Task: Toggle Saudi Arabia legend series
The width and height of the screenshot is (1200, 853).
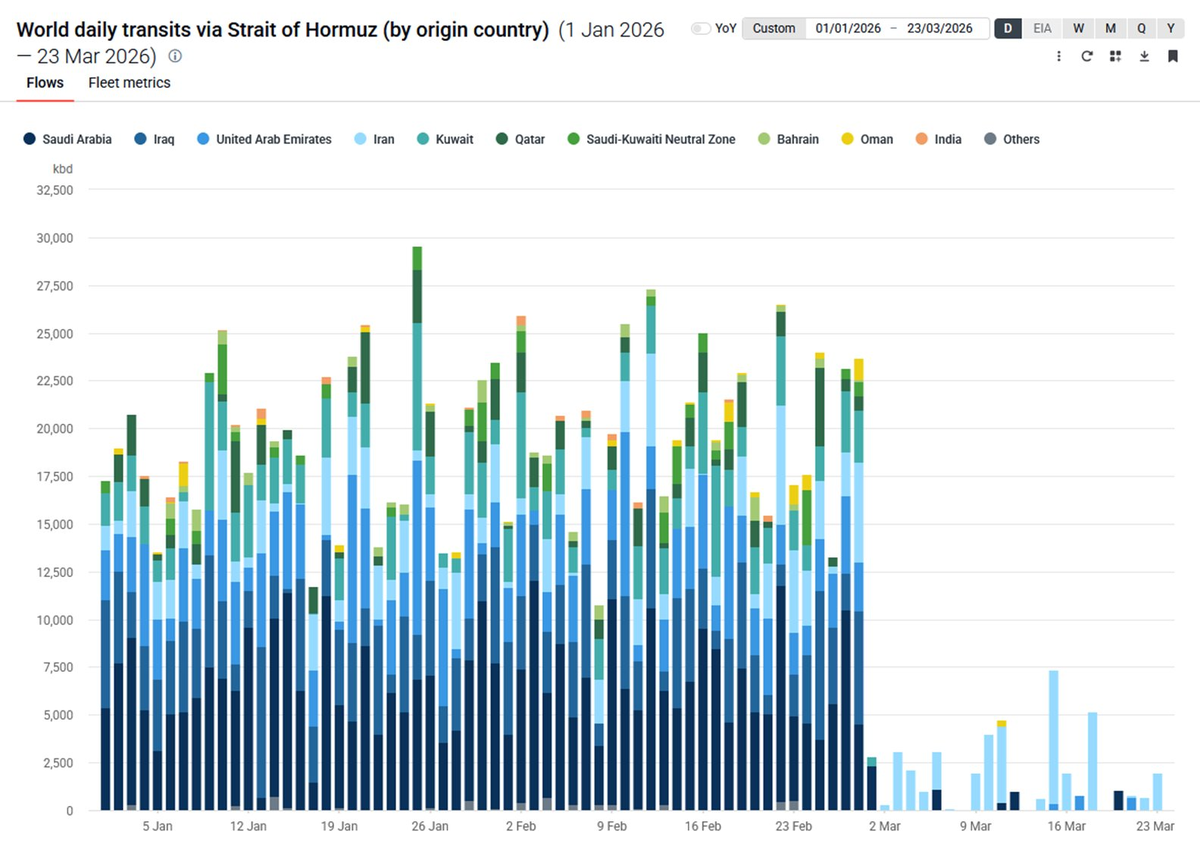Action: coord(67,139)
